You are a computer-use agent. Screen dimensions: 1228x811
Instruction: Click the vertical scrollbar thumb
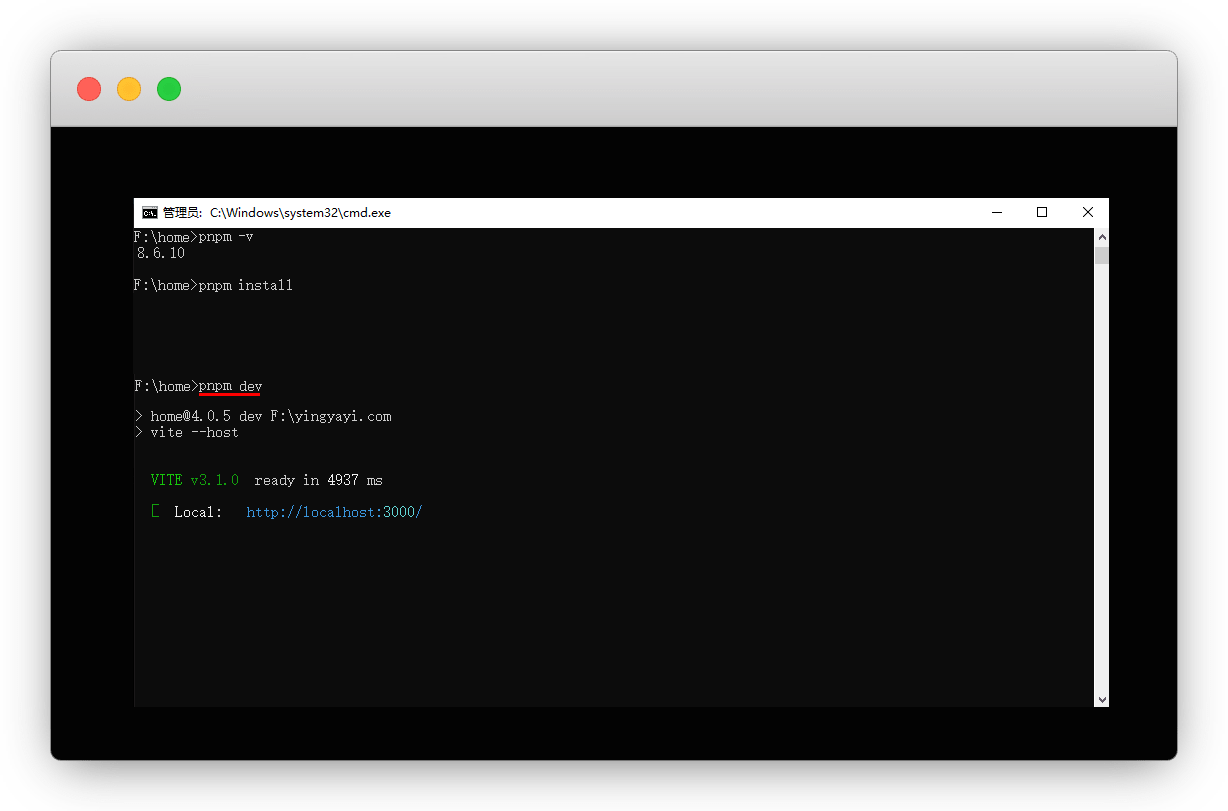tap(1101, 256)
